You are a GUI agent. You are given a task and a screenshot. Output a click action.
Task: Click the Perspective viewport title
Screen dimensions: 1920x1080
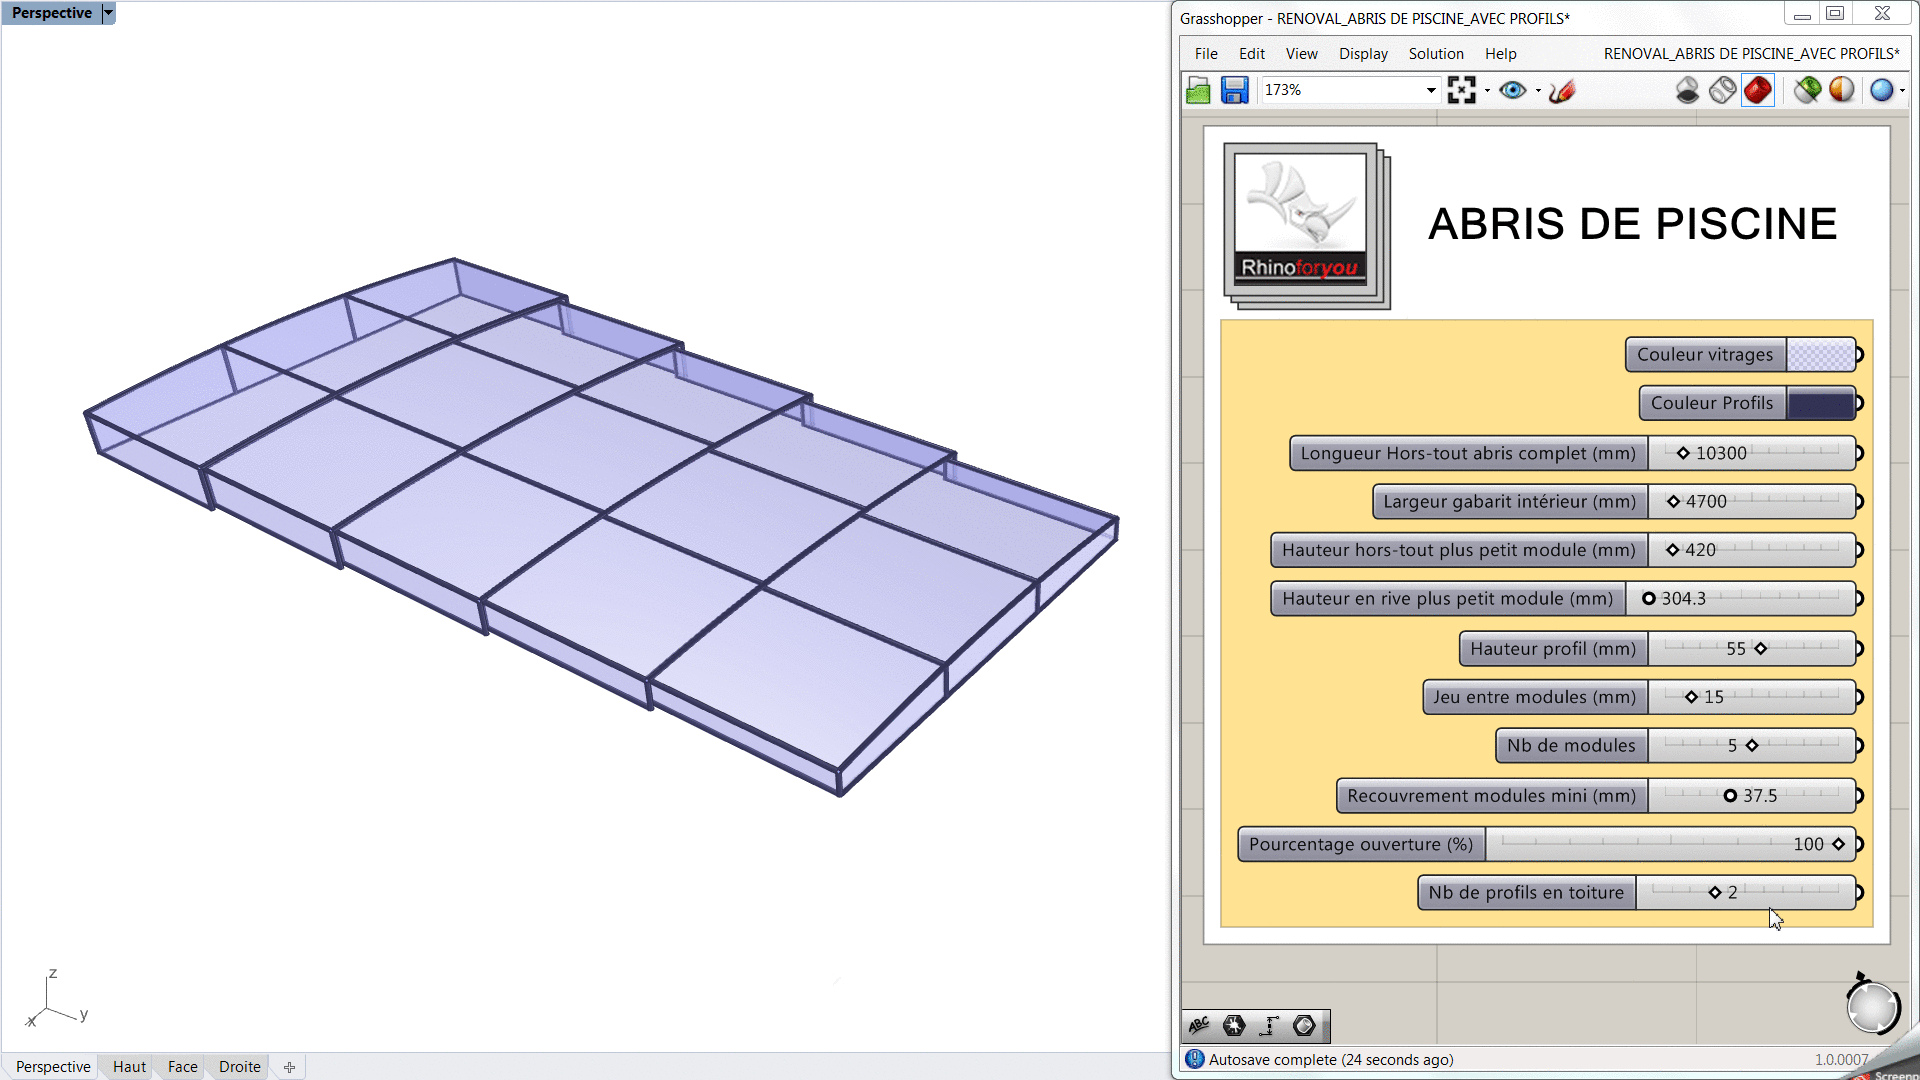(51, 13)
